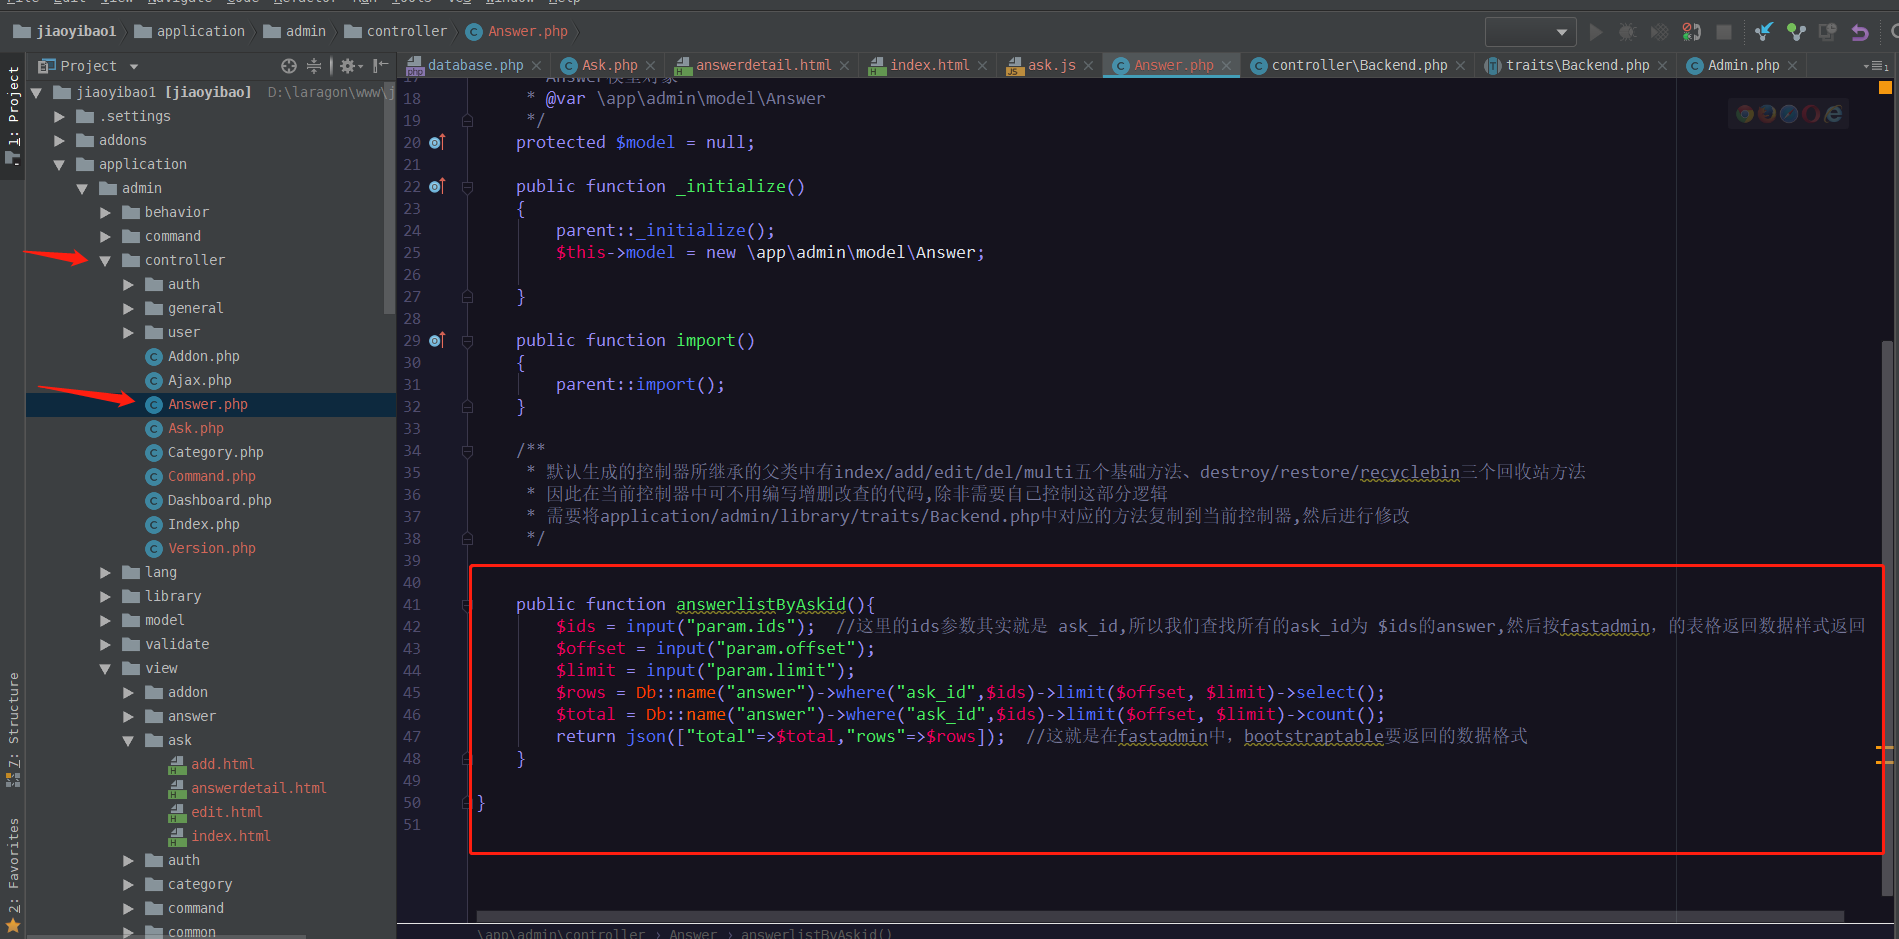Toggle code fold at line 22 function
Image resolution: width=1899 pixels, height=939 pixels.
[x=467, y=187]
